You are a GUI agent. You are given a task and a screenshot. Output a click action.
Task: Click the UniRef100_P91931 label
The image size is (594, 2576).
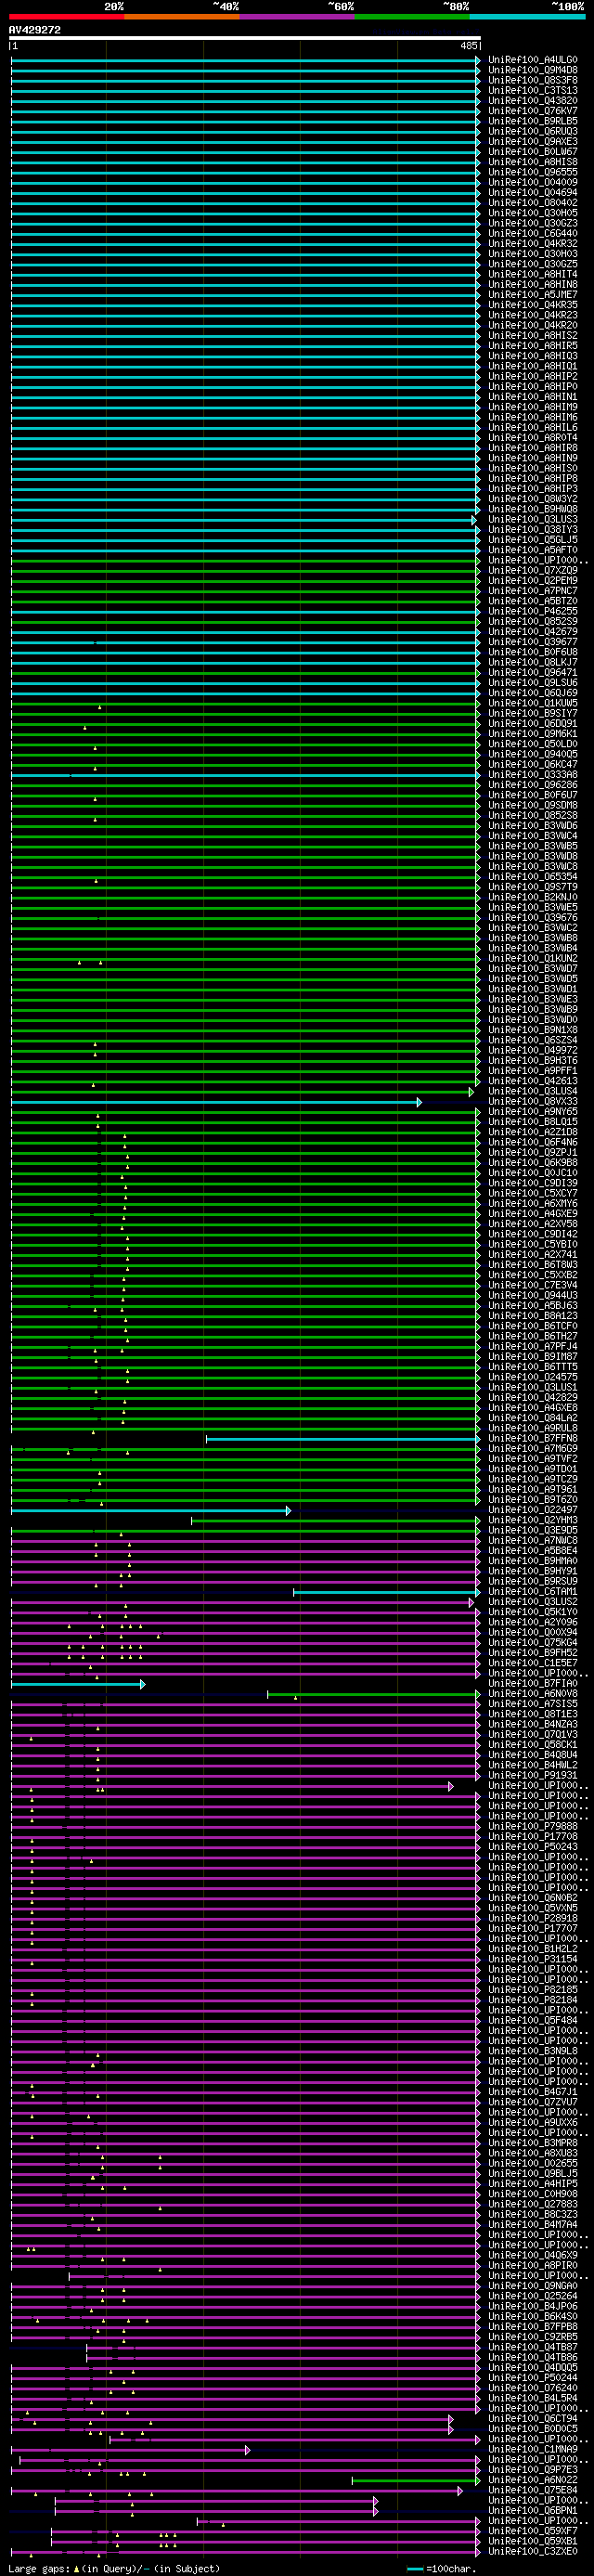pyautogui.click(x=533, y=1776)
